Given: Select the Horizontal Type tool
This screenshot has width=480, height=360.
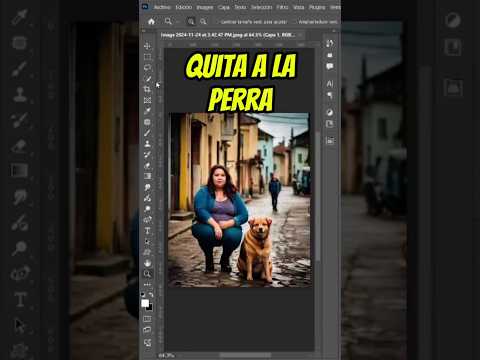Looking at the screenshot, I should pyautogui.click(x=147, y=231).
